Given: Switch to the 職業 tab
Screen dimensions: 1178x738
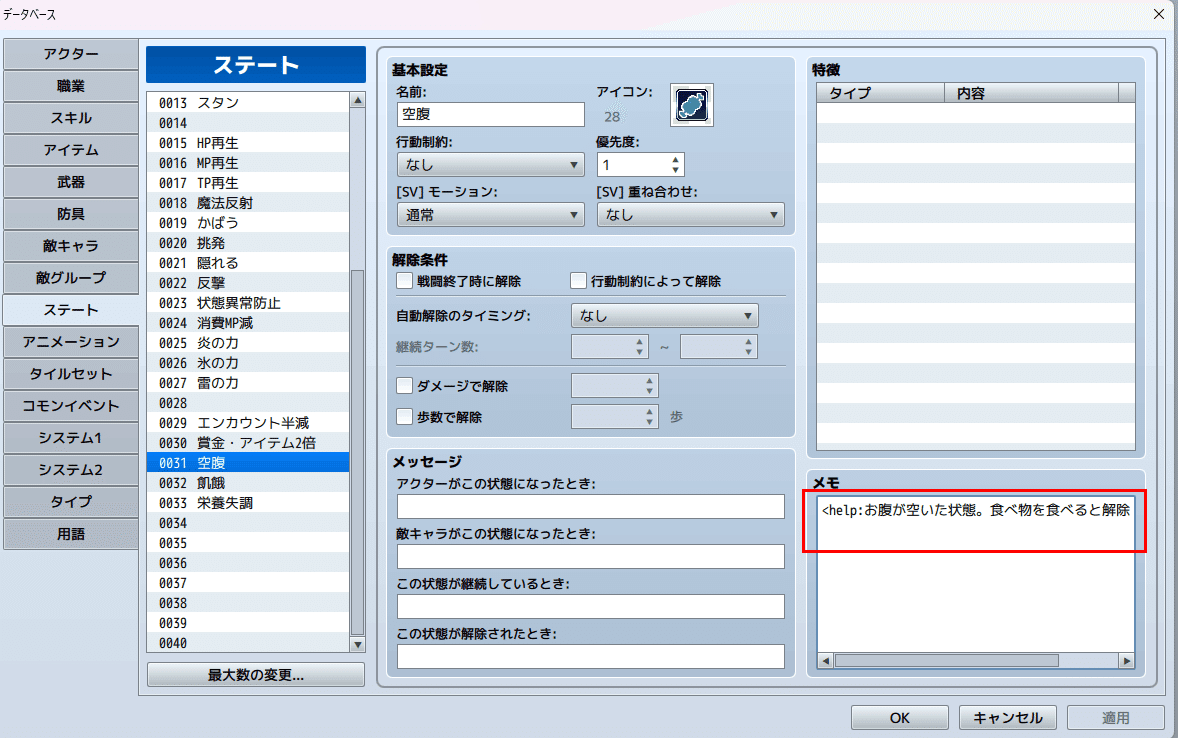Looking at the screenshot, I should click(71, 86).
